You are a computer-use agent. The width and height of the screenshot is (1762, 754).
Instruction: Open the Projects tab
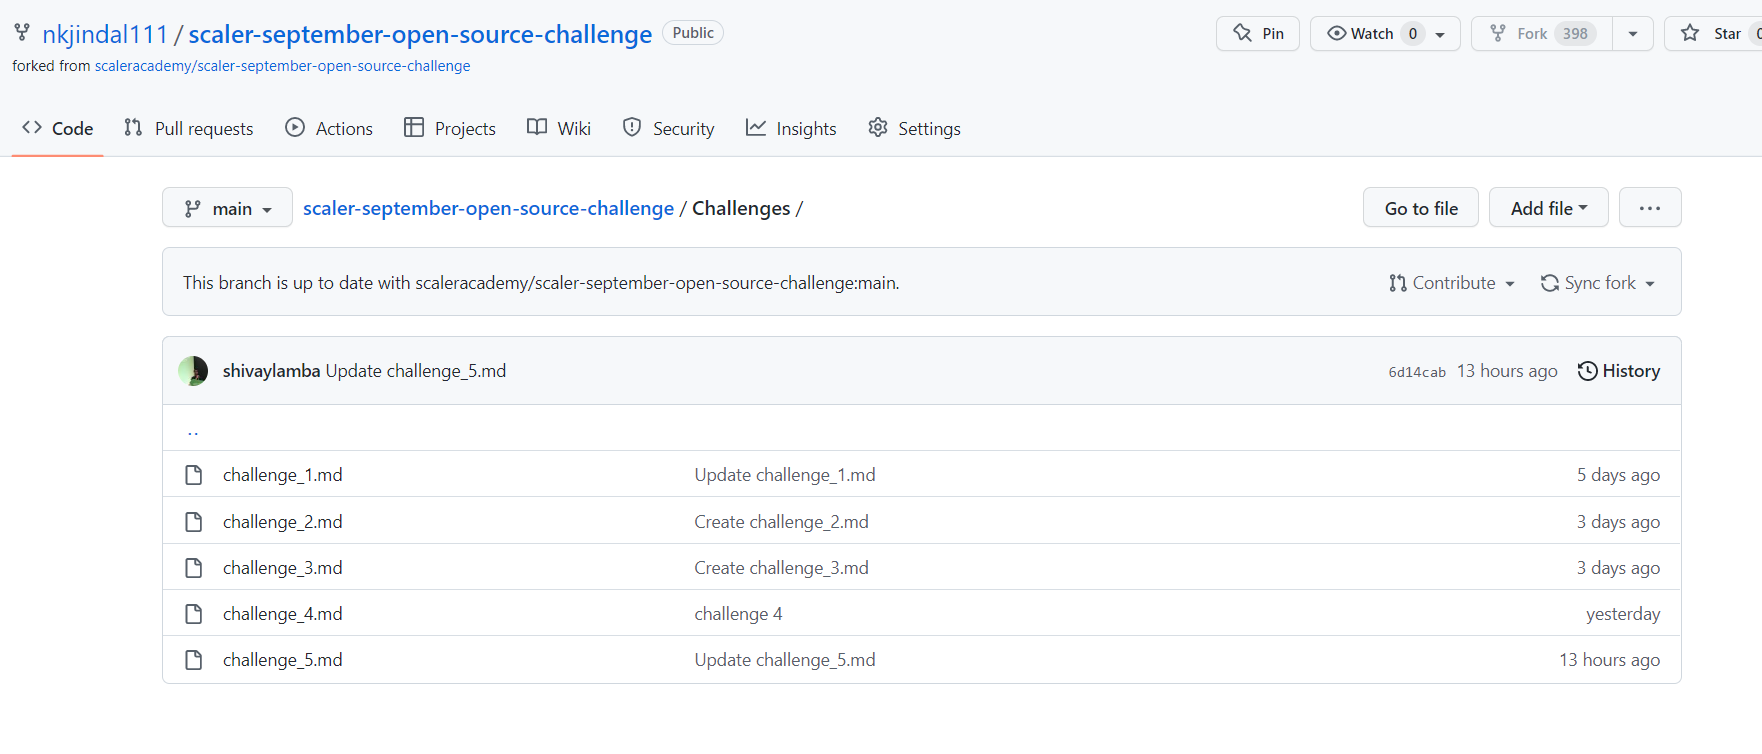coord(450,128)
